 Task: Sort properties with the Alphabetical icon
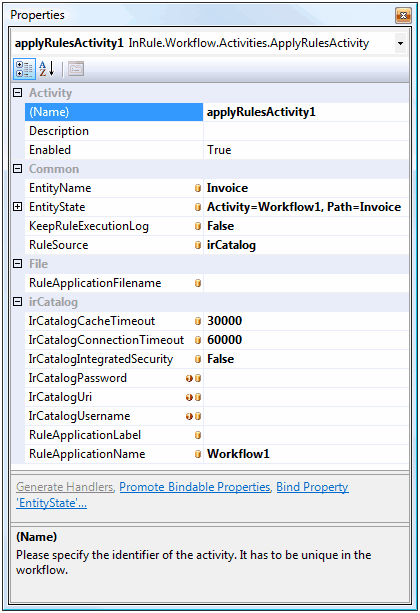[47, 69]
